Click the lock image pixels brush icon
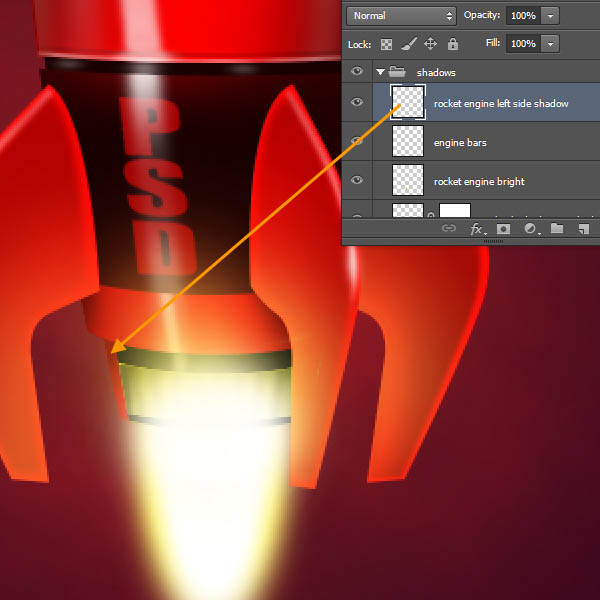The image size is (600, 600). 409,44
